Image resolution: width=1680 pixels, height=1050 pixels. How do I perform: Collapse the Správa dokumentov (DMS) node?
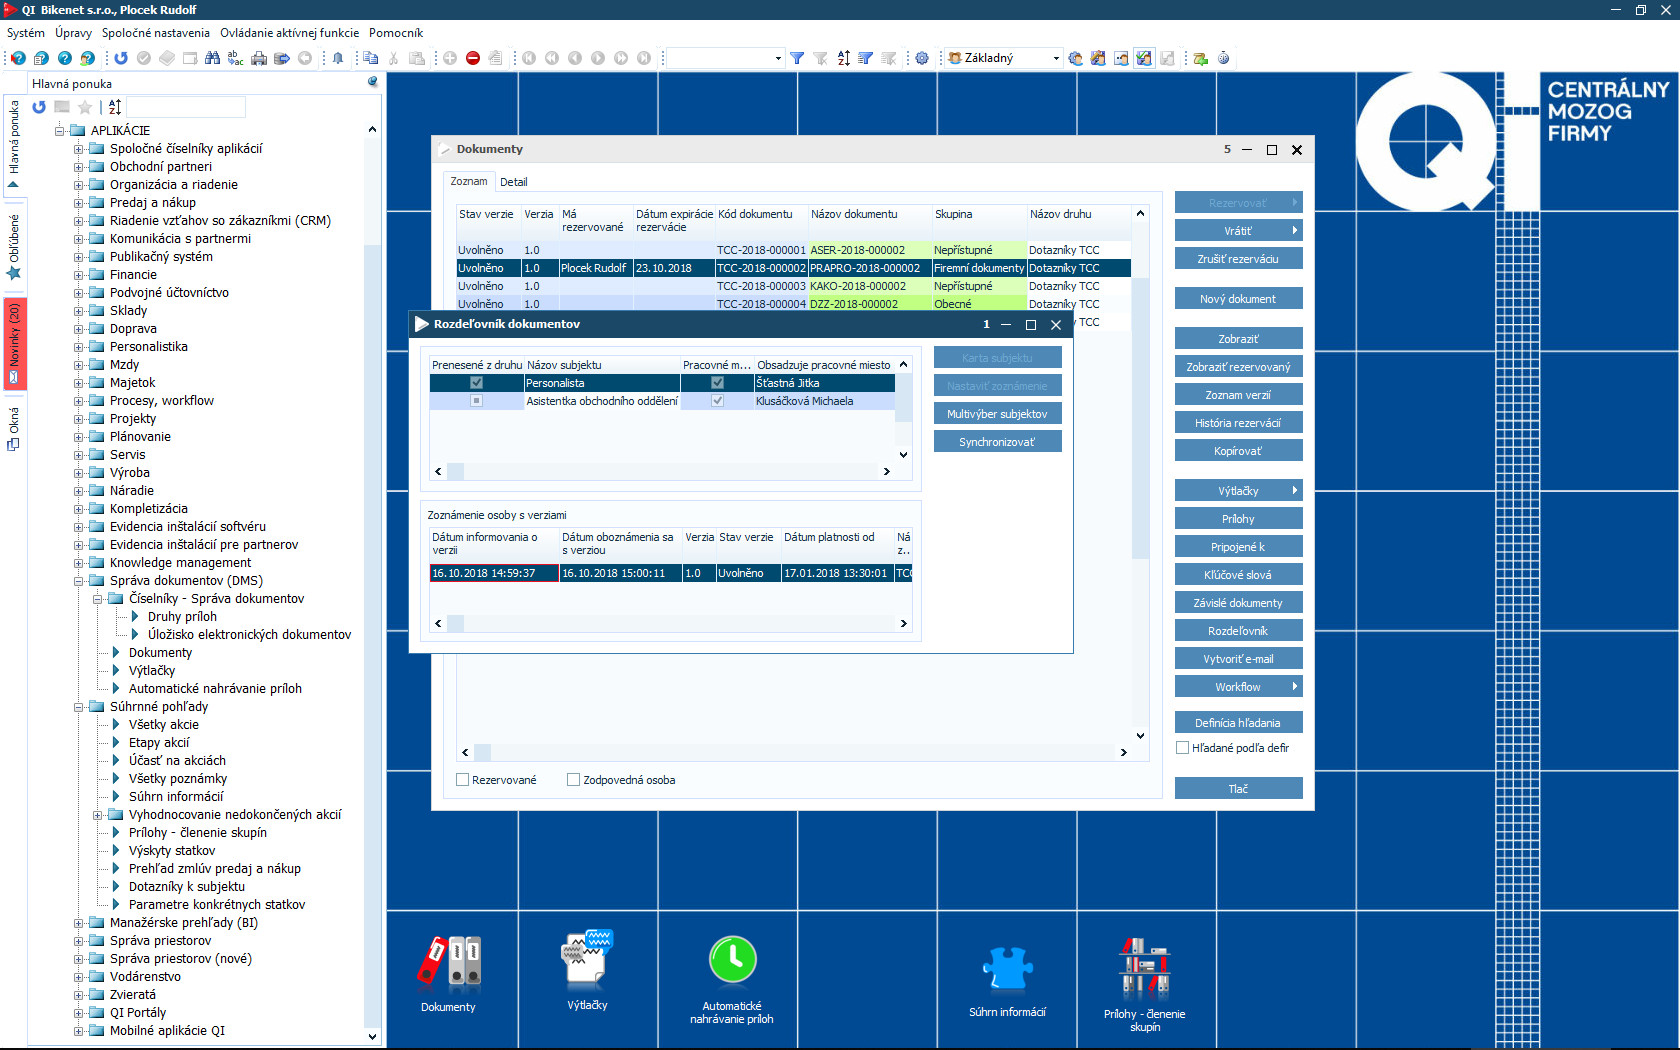point(78,581)
